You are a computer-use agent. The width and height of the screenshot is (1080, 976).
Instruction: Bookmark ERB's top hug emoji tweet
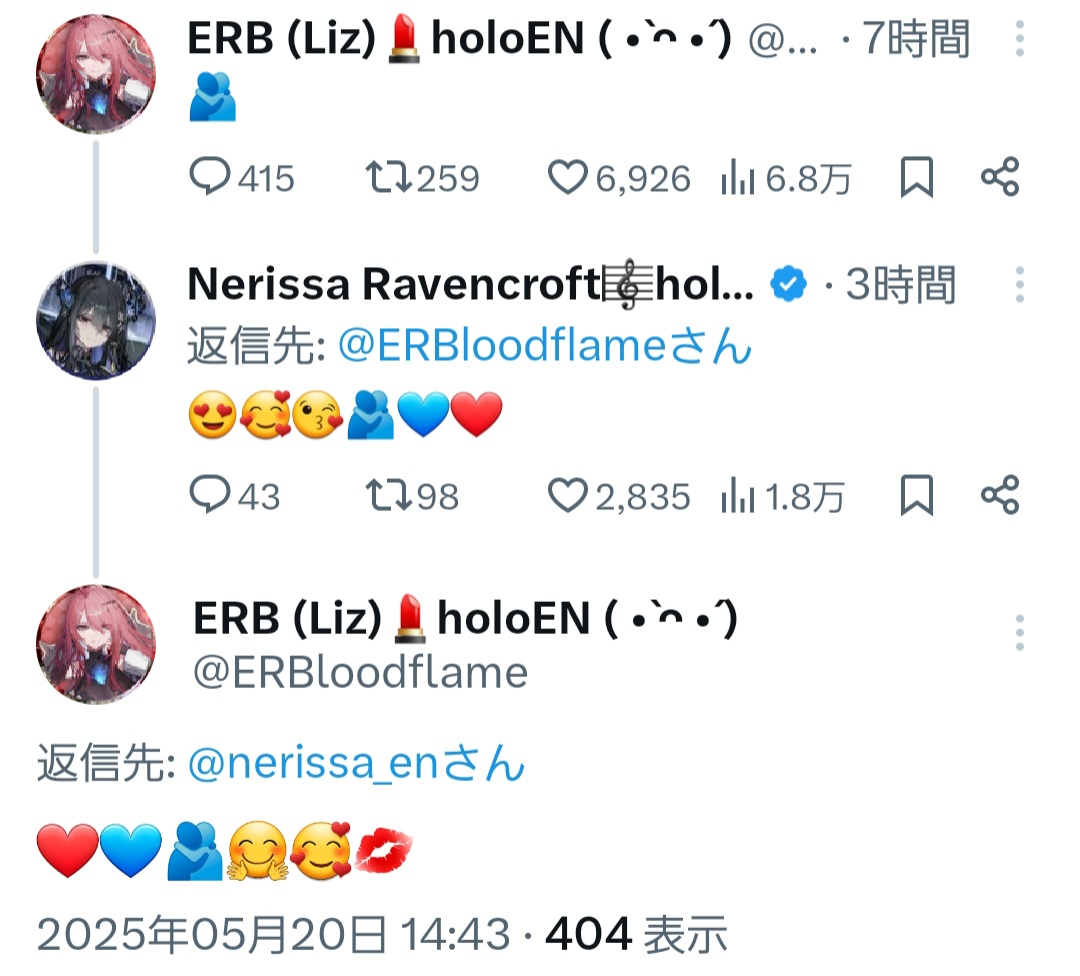point(917,178)
